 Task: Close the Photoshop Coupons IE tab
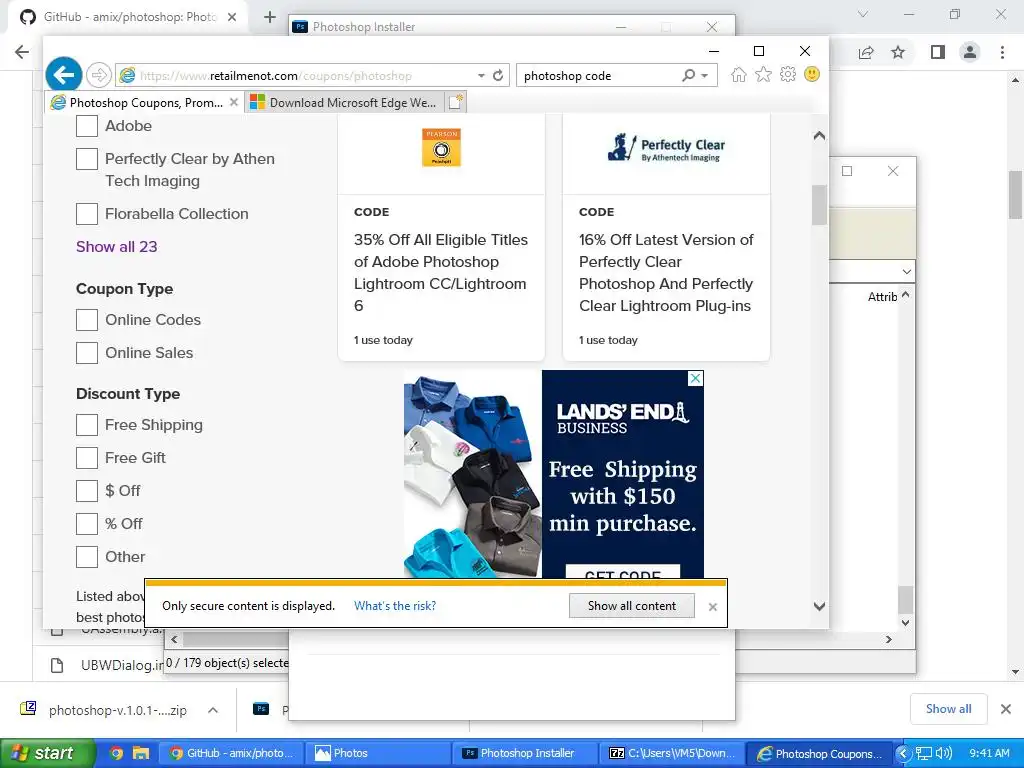point(234,102)
